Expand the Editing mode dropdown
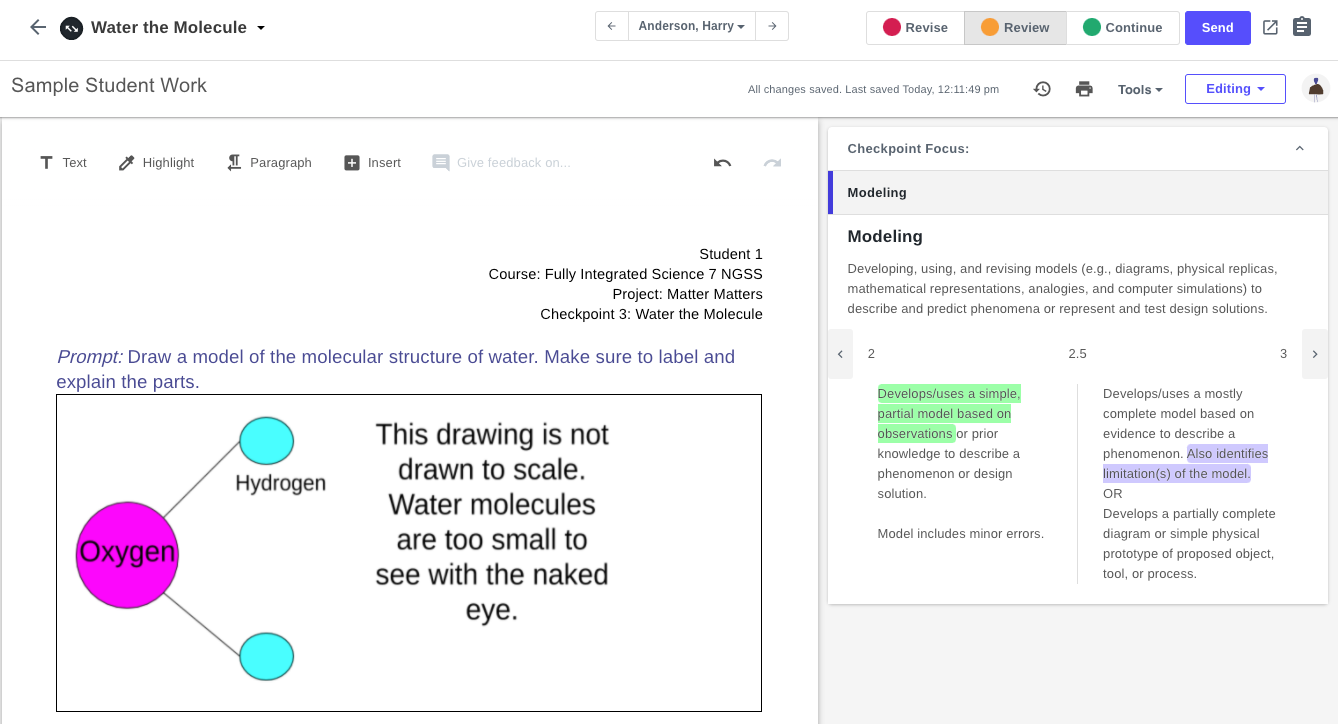1338x724 pixels. pyautogui.click(x=1235, y=89)
